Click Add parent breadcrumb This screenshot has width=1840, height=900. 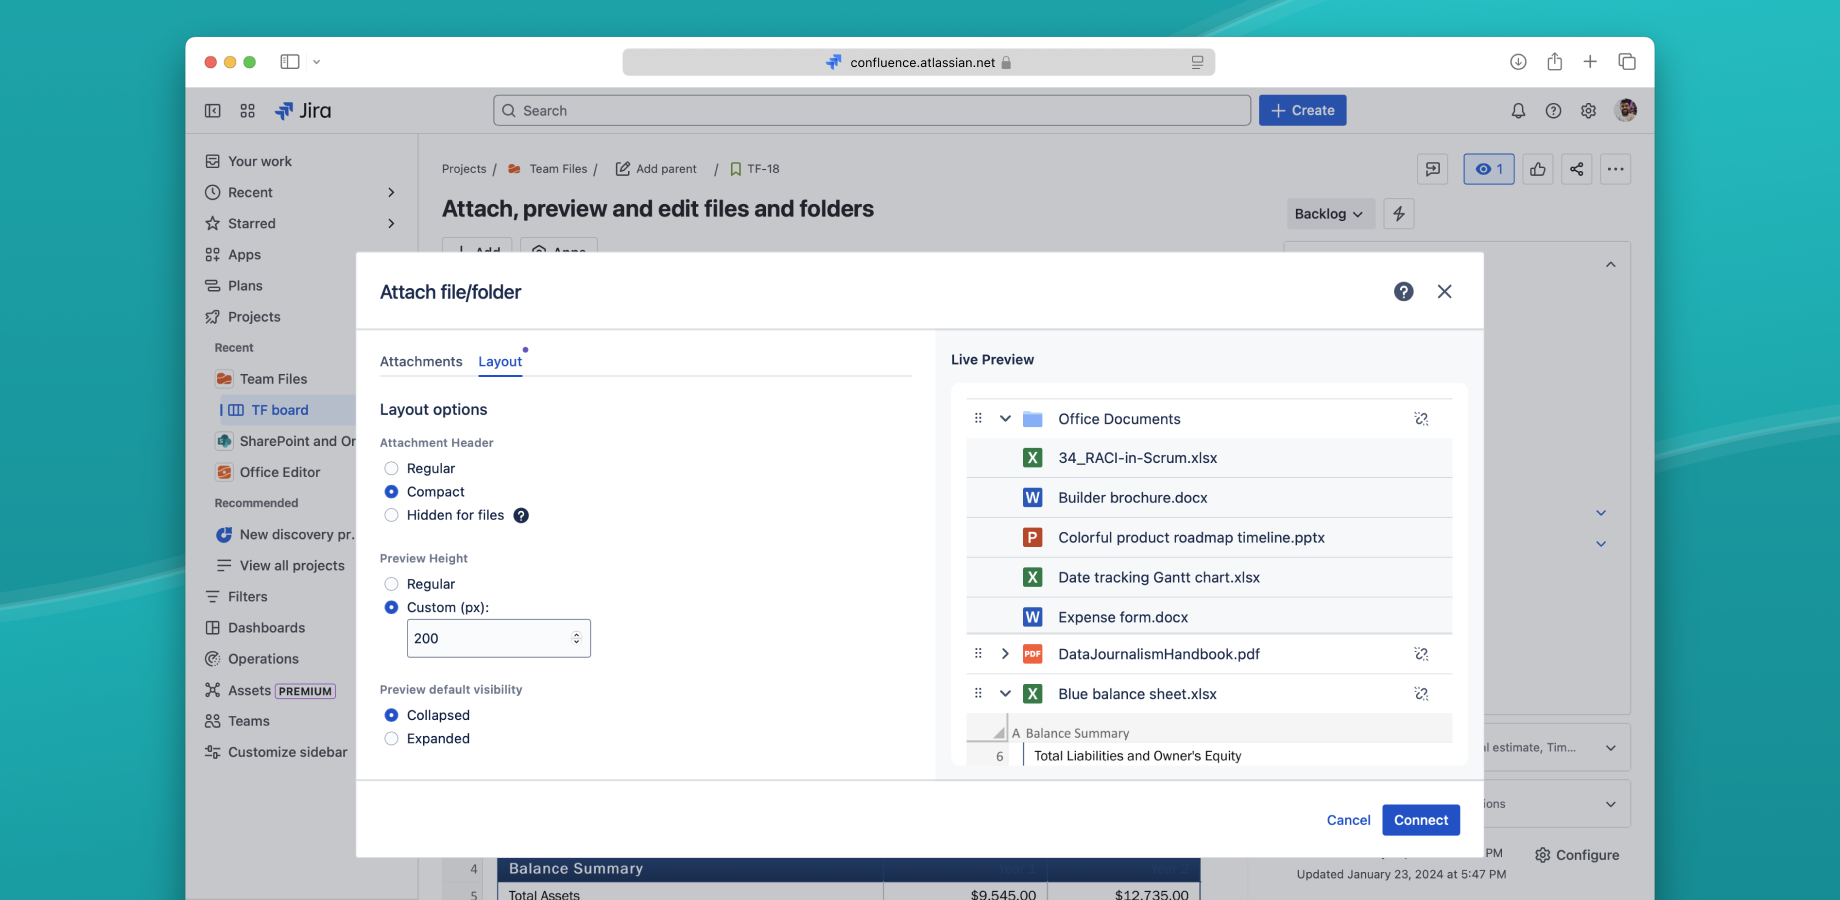click(656, 169)
